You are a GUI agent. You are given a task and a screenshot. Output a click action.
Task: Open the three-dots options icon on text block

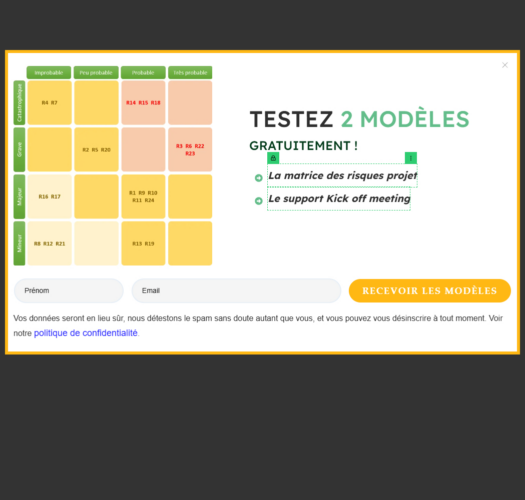[x=411, y=158]
